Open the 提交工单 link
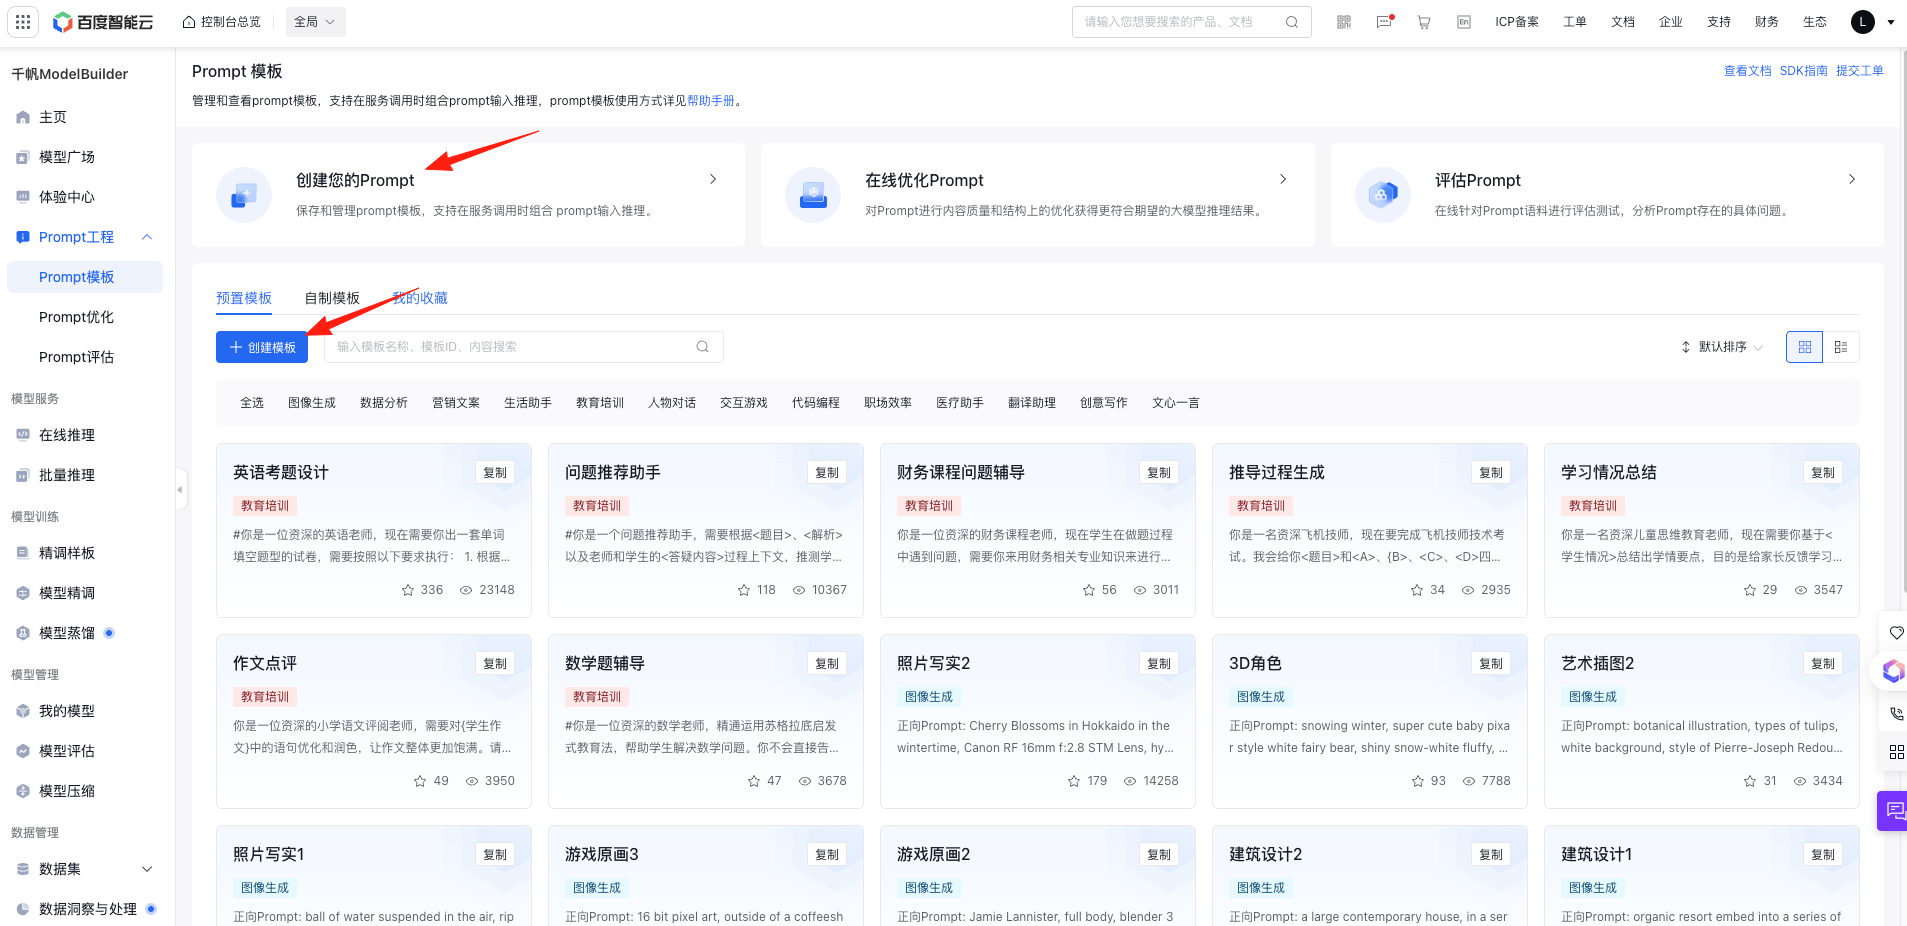 pos(1860,71)
